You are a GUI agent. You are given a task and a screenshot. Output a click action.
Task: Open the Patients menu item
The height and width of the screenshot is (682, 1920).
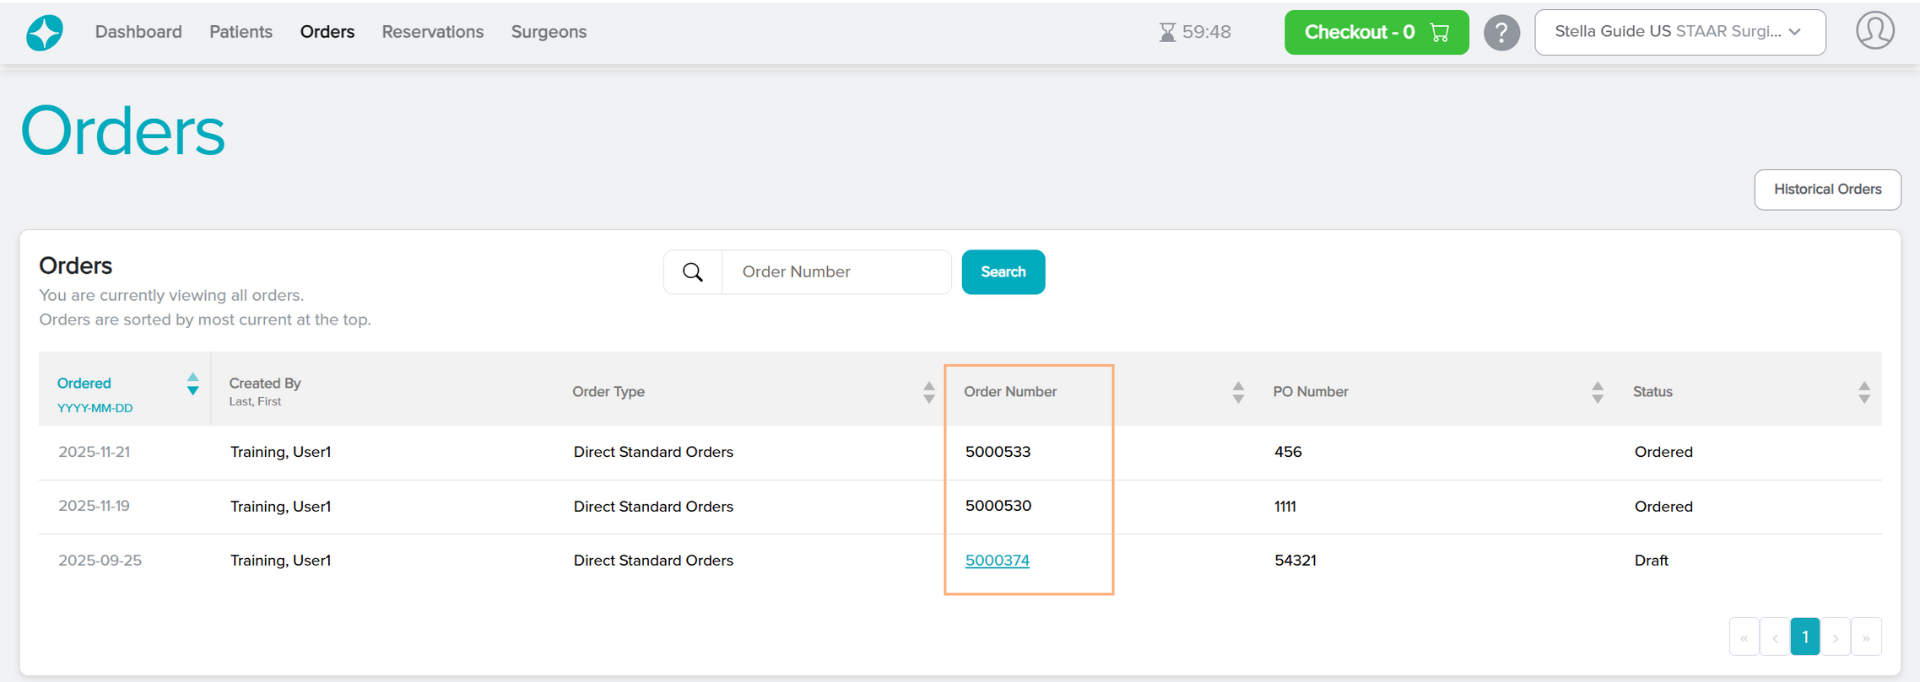tap(240, 32)
